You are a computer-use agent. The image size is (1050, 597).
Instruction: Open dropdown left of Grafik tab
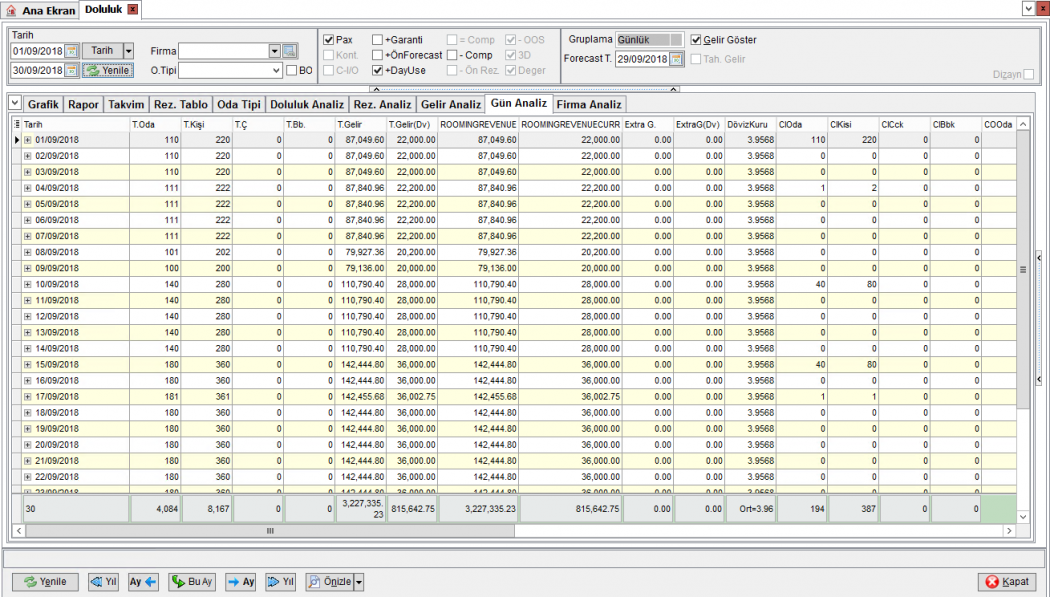click(15, 103)
